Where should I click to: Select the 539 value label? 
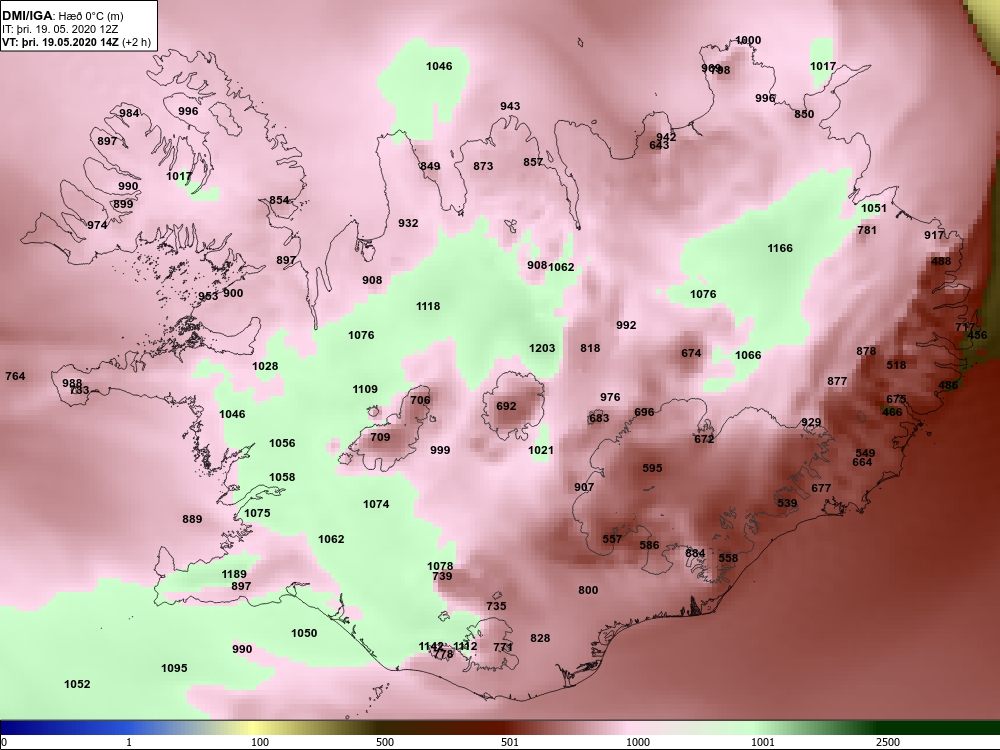point(787,503)
